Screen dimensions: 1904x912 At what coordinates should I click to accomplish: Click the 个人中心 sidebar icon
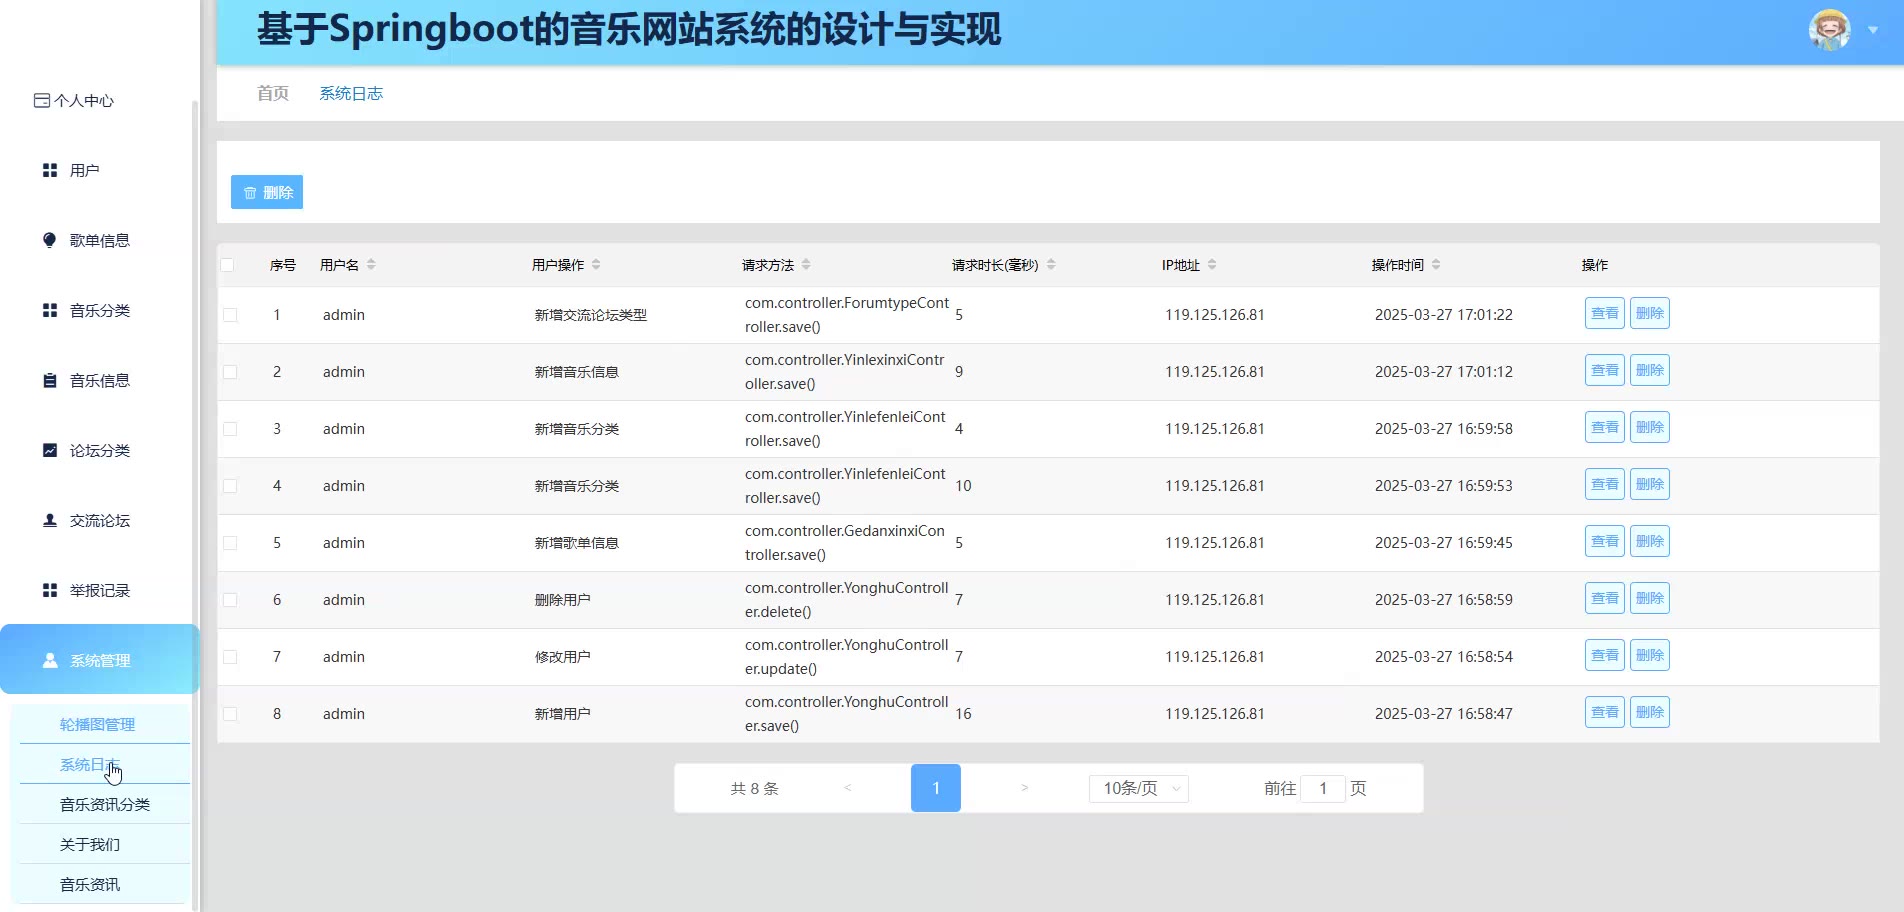pos(41,100)
